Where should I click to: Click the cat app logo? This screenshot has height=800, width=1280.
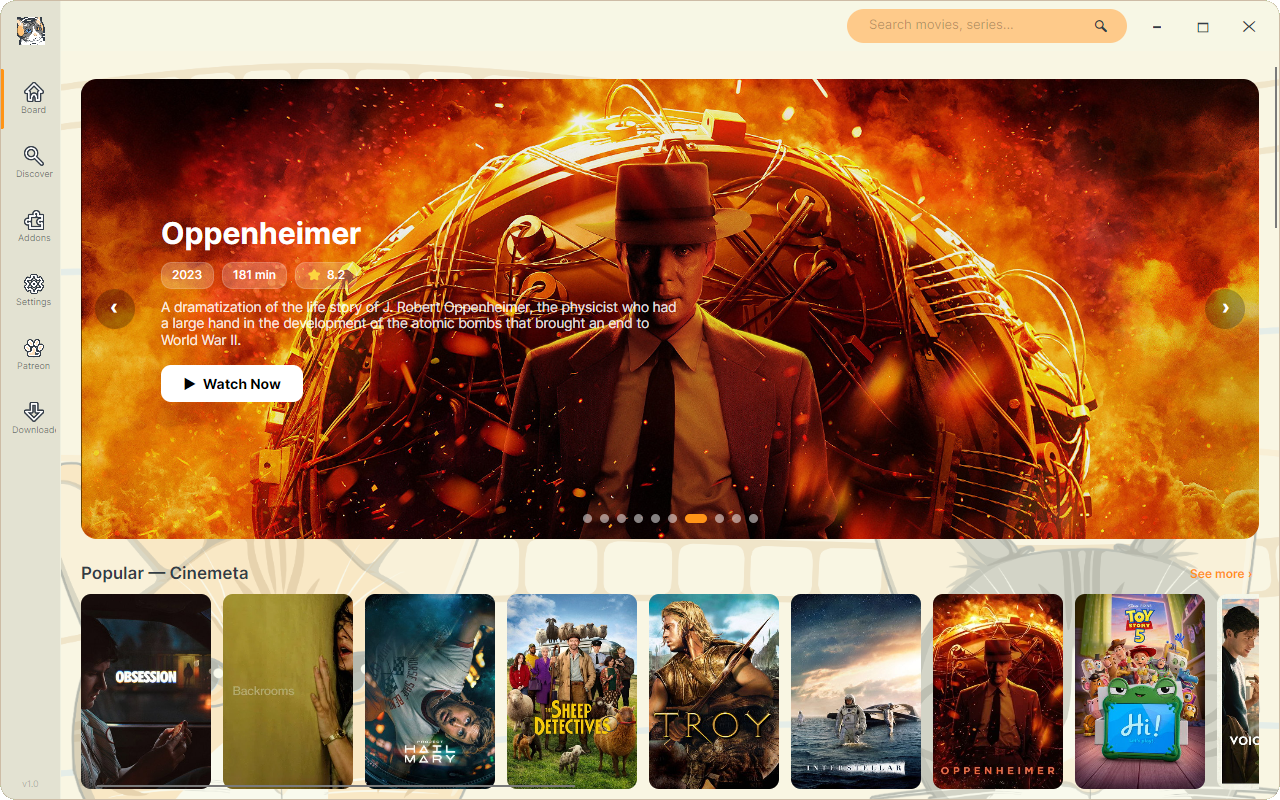tap(31, 31)
